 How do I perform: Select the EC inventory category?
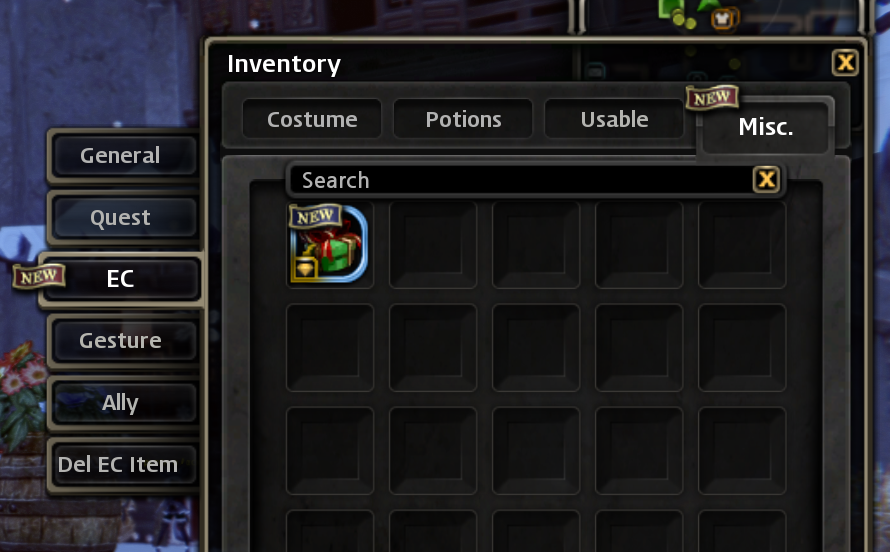pyautogui.click(x=121, y=279)
